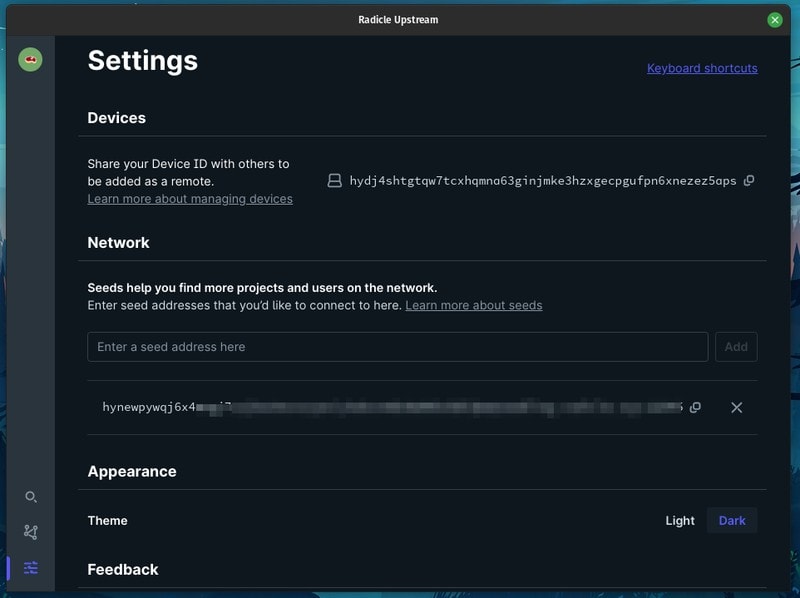Click the Device ID text hydj4sht…
Screen dimensions: 800x598
coord(543,181)
